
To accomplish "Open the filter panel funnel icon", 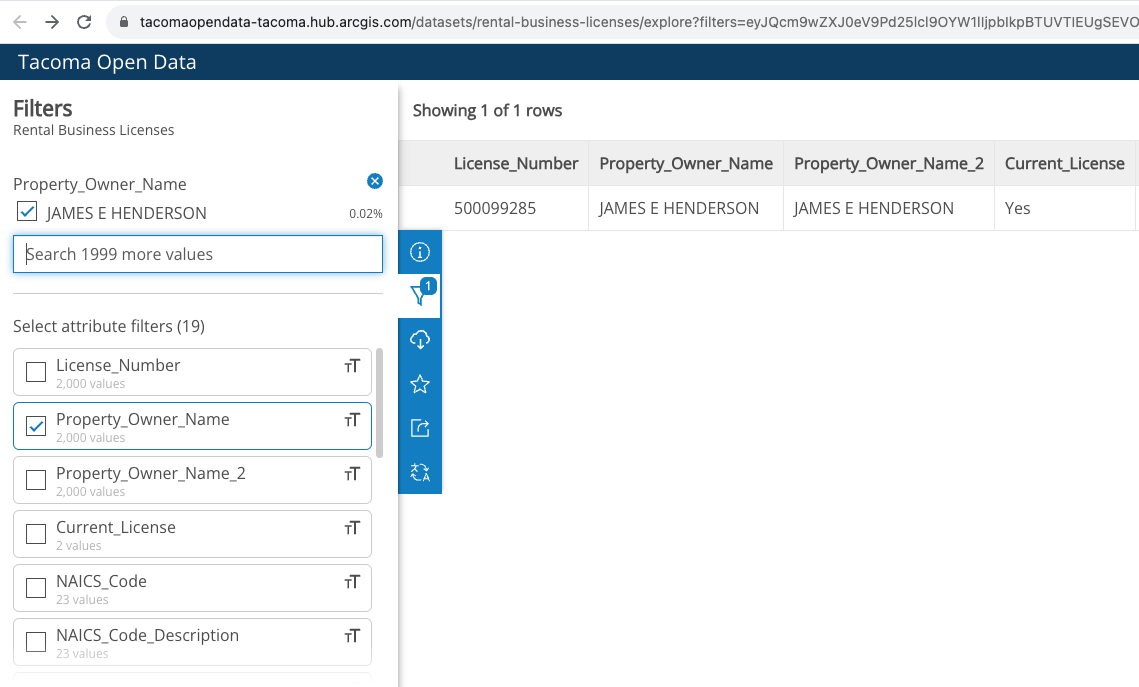I will (420, 296).
